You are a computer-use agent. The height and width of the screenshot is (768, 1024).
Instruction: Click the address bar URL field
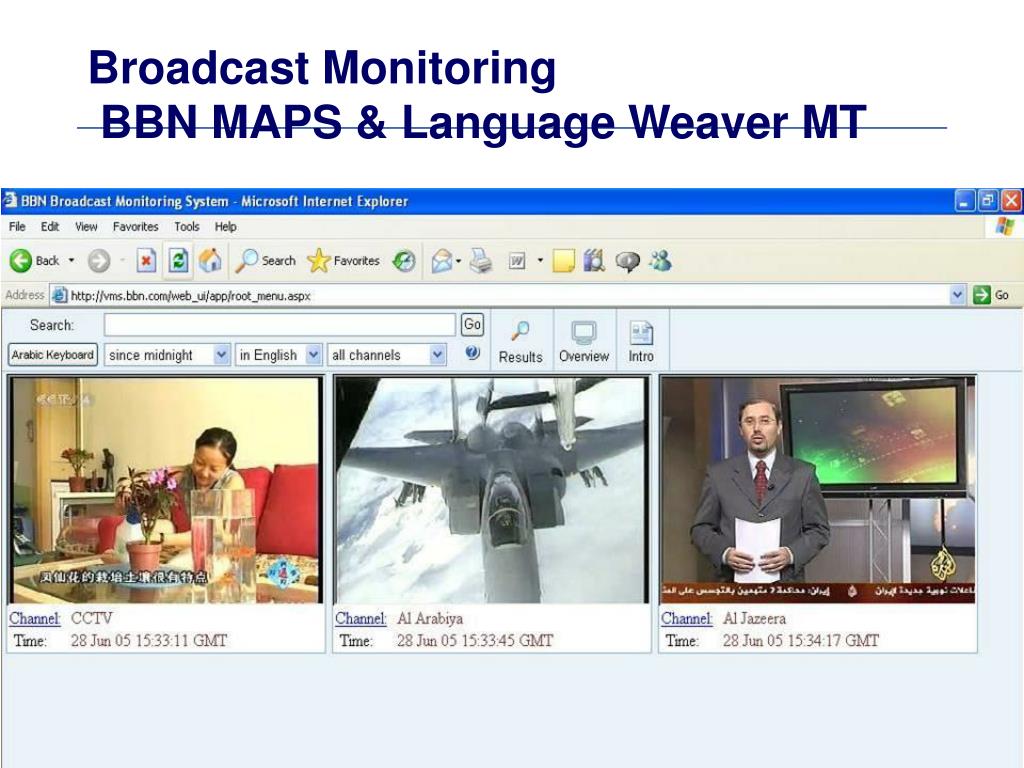click(x=500, y=296)
